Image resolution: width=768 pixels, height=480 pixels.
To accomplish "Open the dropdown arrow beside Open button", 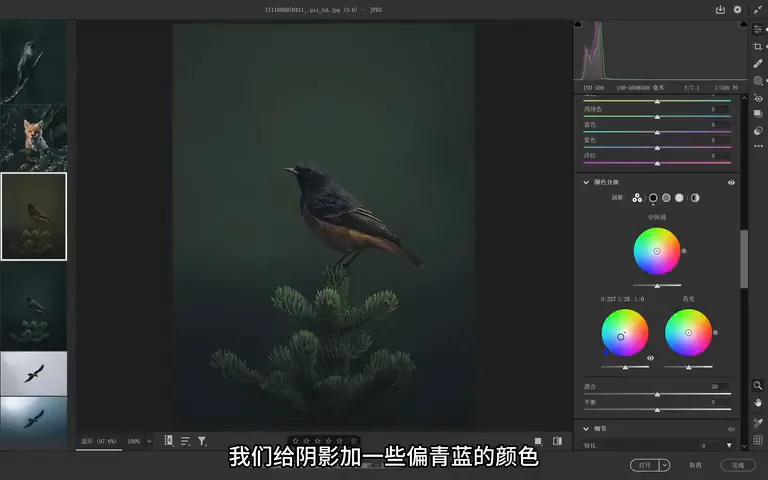I will 665,465.
